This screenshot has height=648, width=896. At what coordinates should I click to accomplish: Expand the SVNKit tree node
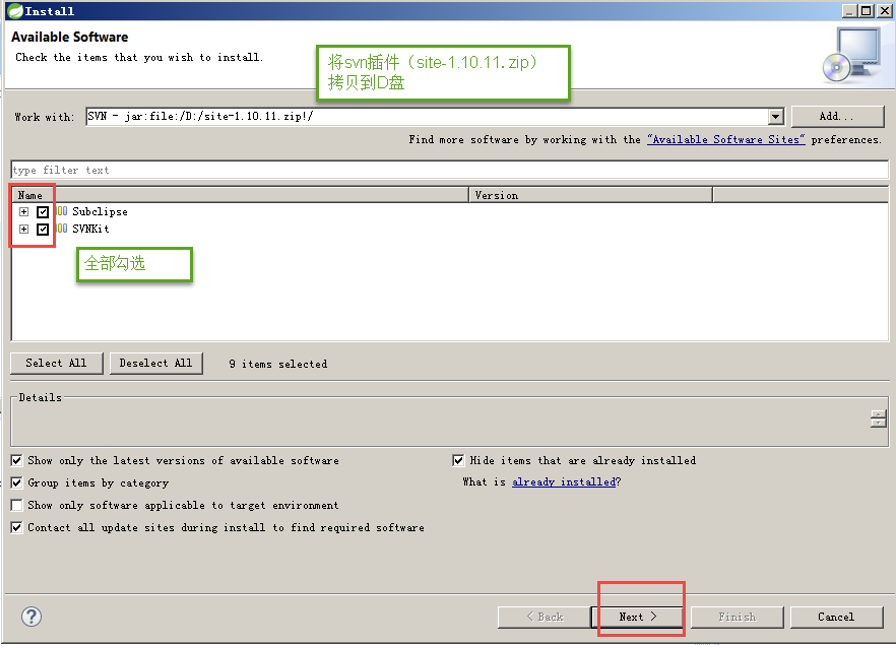(23, 229)
